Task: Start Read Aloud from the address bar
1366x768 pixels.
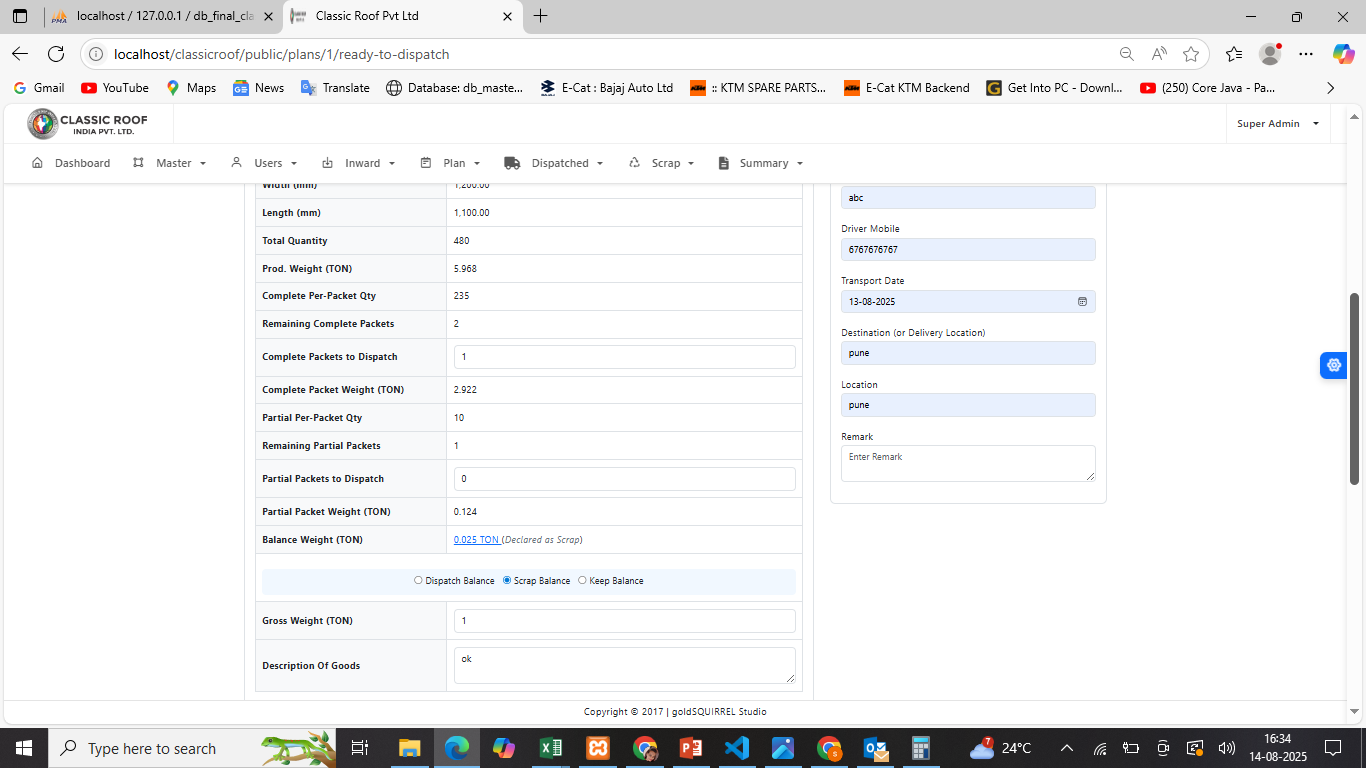Action: pyautogui.click(x=1159, y=54)
